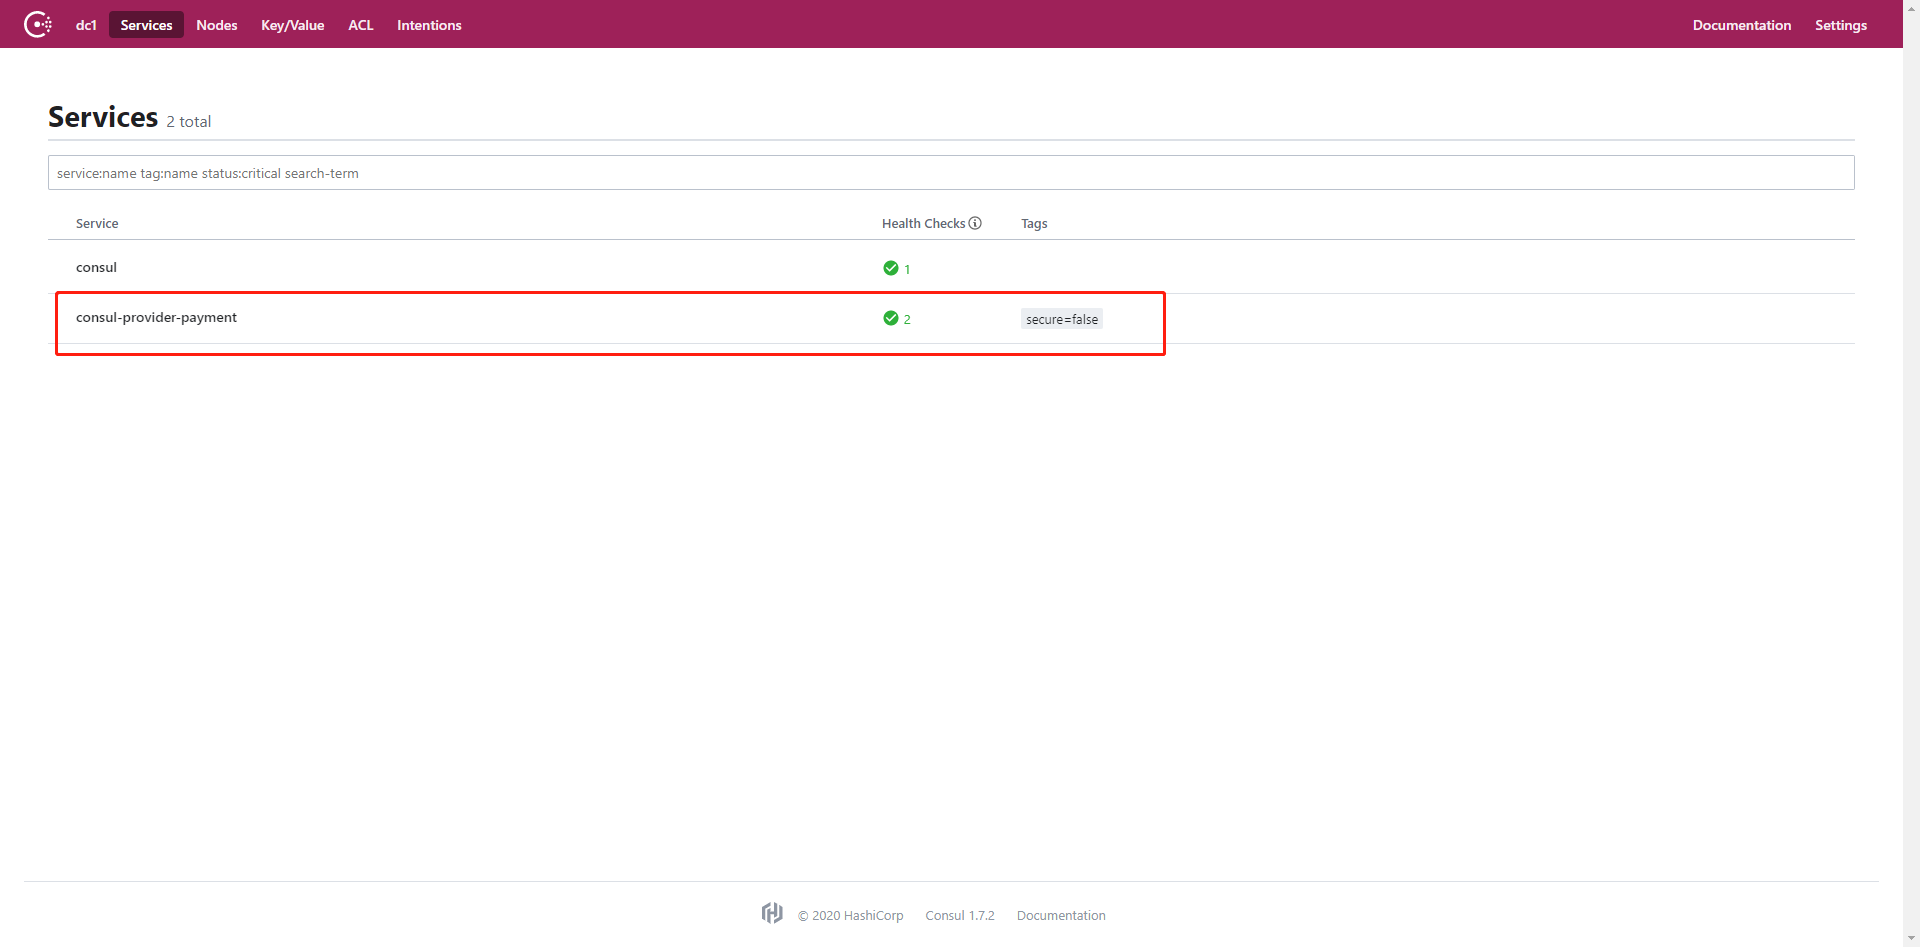Click the Health Checks column header
Image resolution: width=1920 pixels, height=947 pixels.
pyautogui.click(x=923, y=223)
